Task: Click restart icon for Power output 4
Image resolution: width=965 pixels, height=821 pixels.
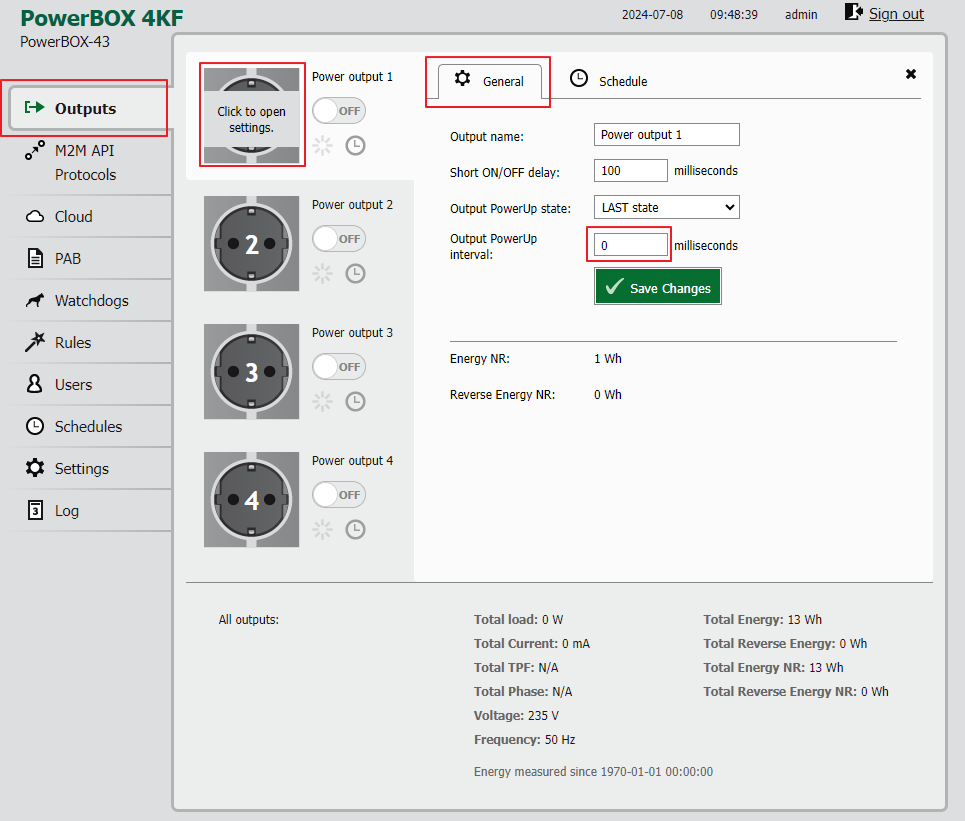Action: coord(322,530)
